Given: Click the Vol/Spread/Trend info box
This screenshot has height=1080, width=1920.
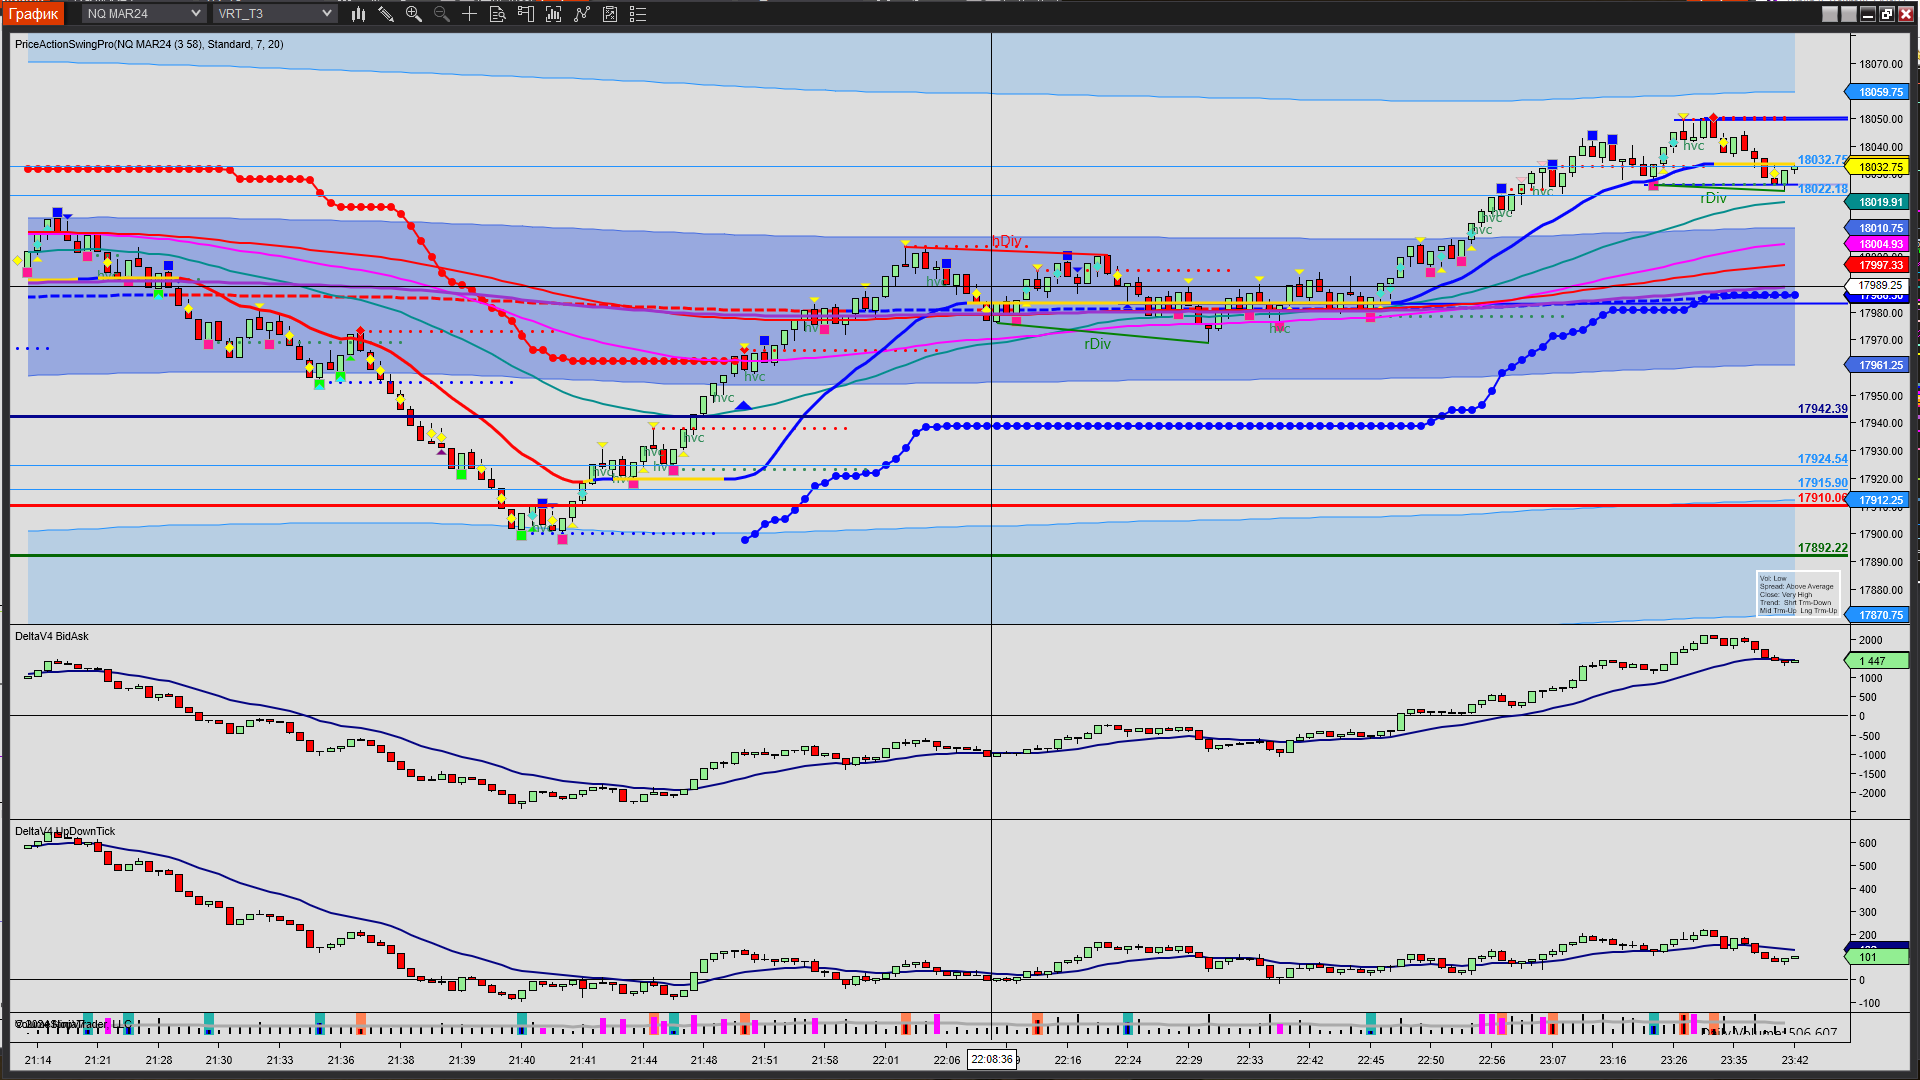Looking at the screenshot, I should coord(1798,595).
